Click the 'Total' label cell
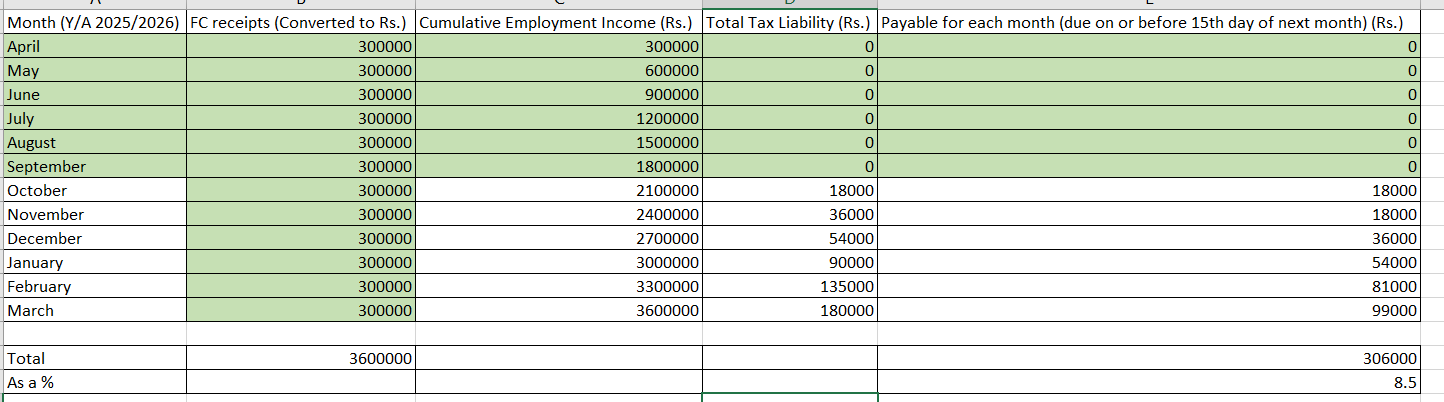The image size is (1444, 402). click(x=93, y=358)
